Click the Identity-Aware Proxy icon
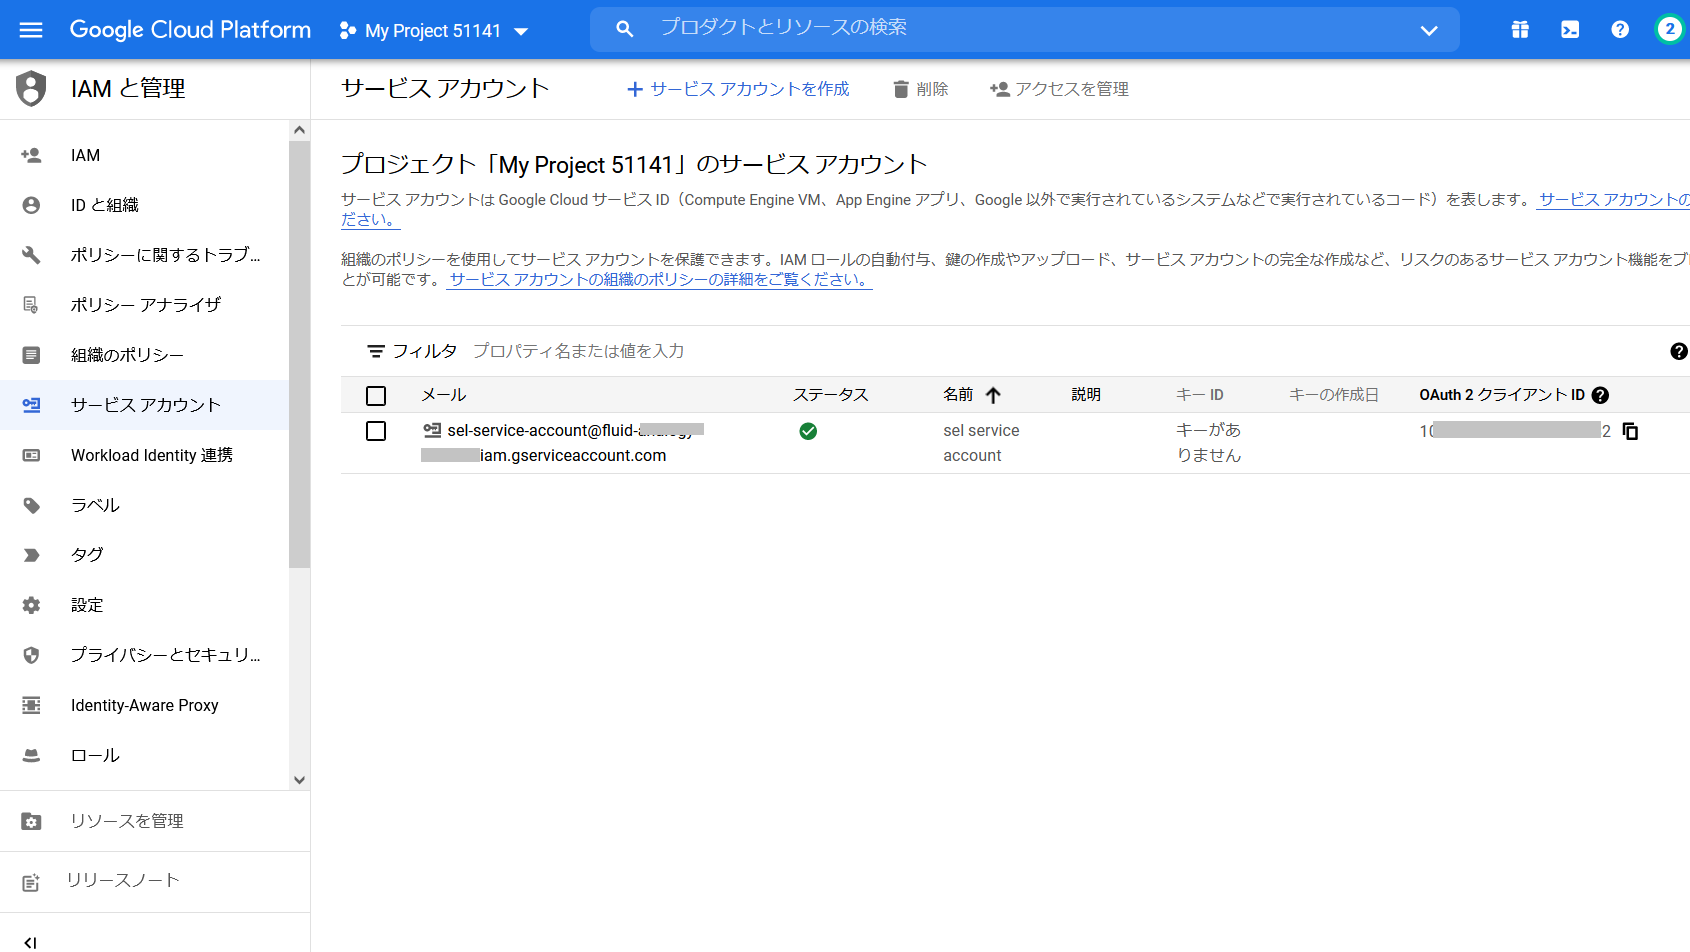The height and width of the screenshot is (952, 1690). click(x=31, y=705)
